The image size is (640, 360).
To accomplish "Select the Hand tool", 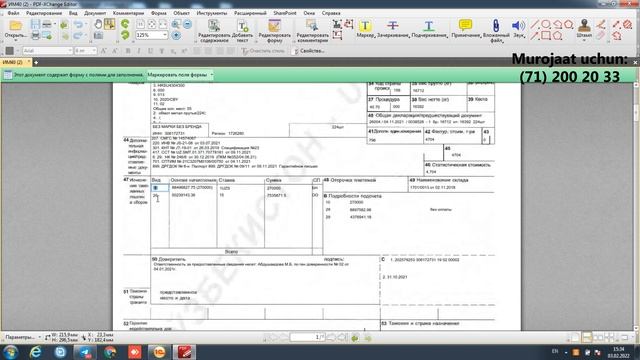I will pyautogui.click(x=98, y=24).
